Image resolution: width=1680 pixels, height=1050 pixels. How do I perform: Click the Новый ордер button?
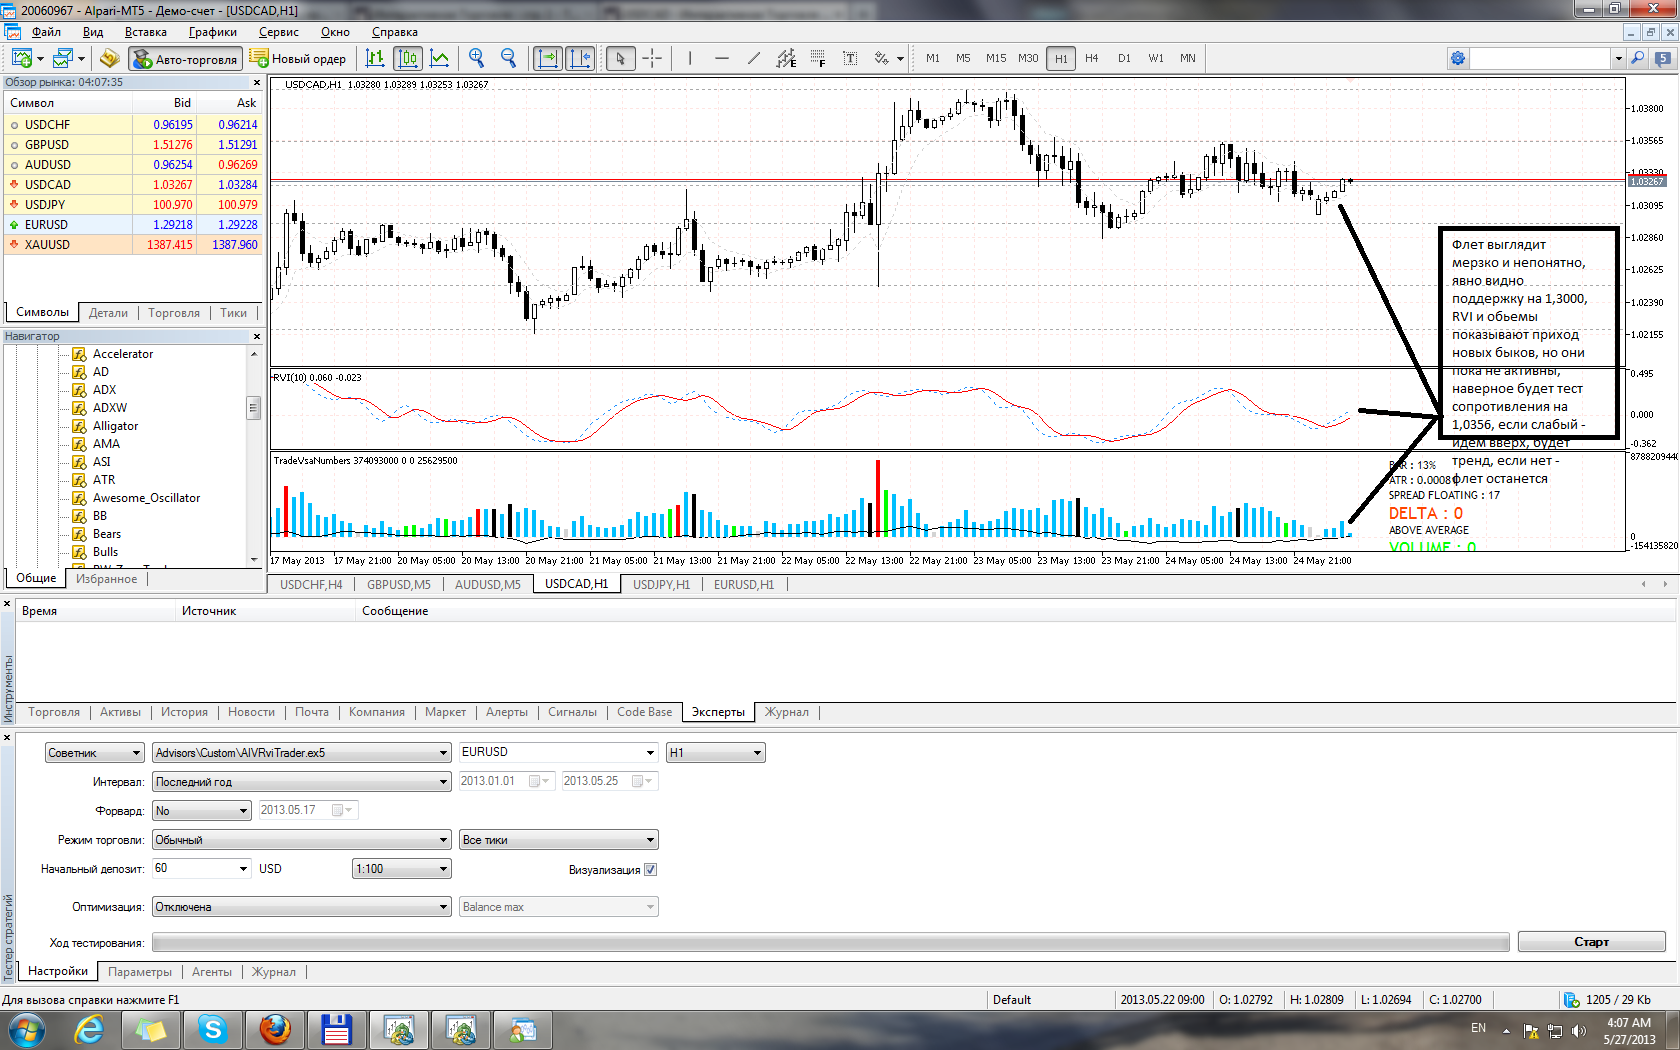click(298, 59)
